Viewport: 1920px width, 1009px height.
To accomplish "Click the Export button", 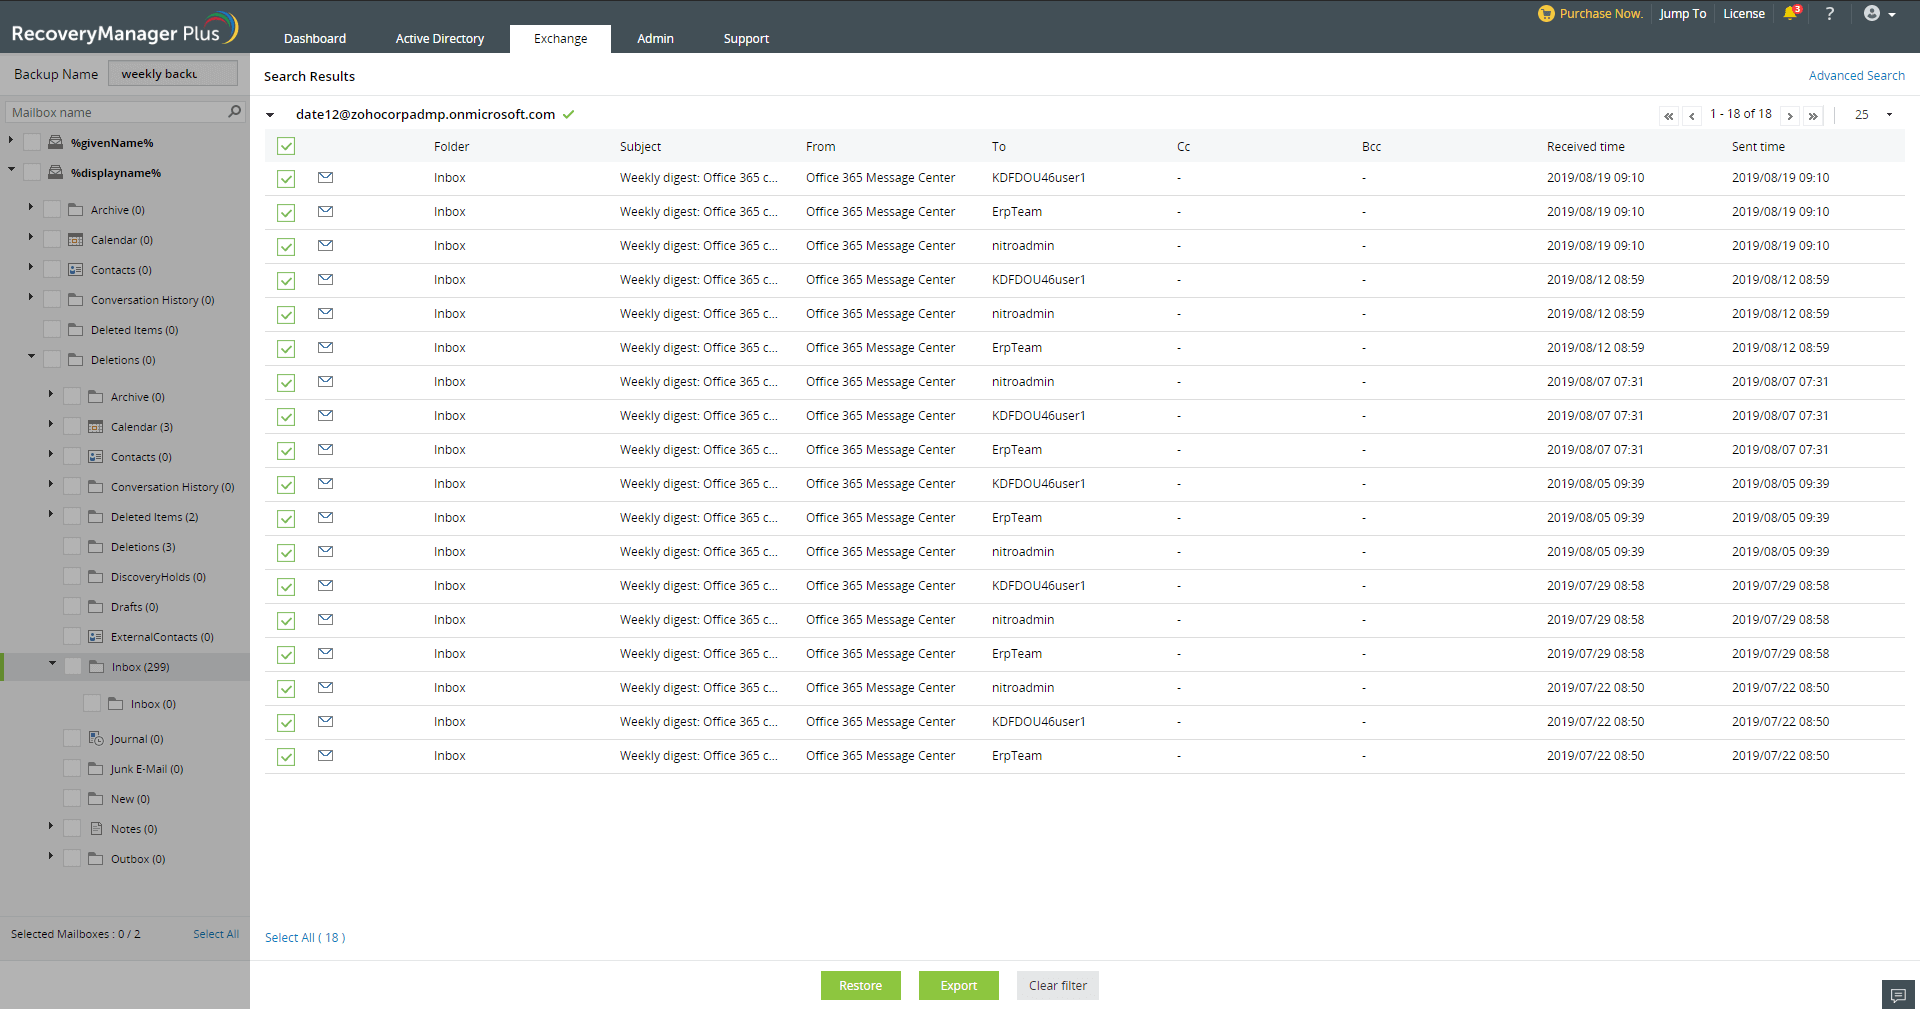I will pos(958,986).
